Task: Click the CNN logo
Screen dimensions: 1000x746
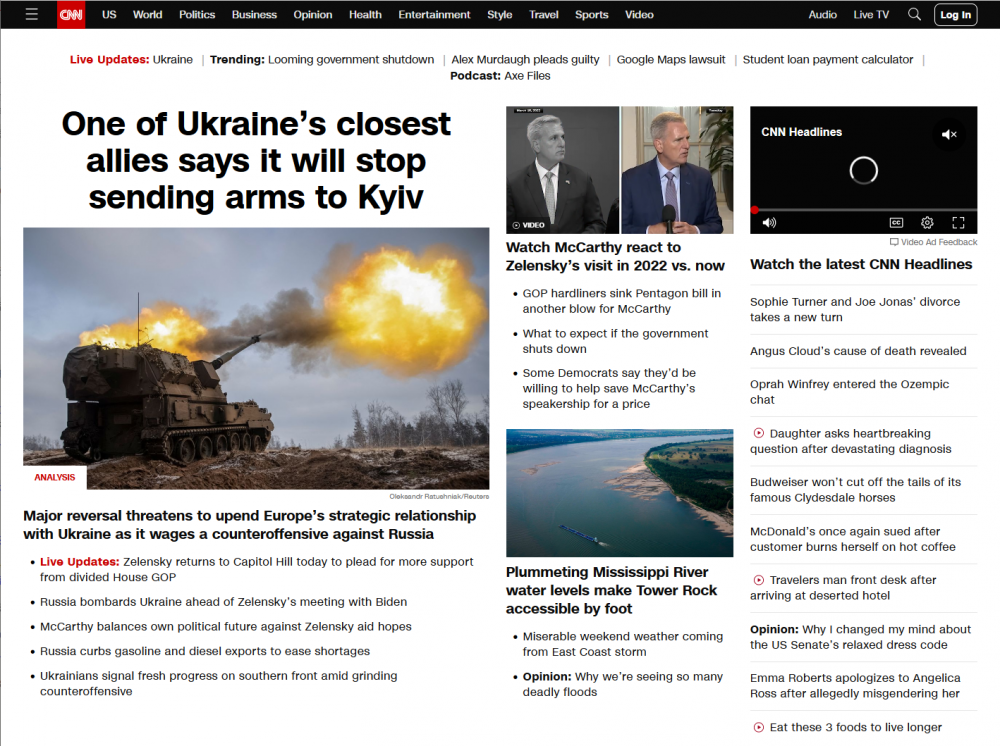Action: tap(71, 14)
